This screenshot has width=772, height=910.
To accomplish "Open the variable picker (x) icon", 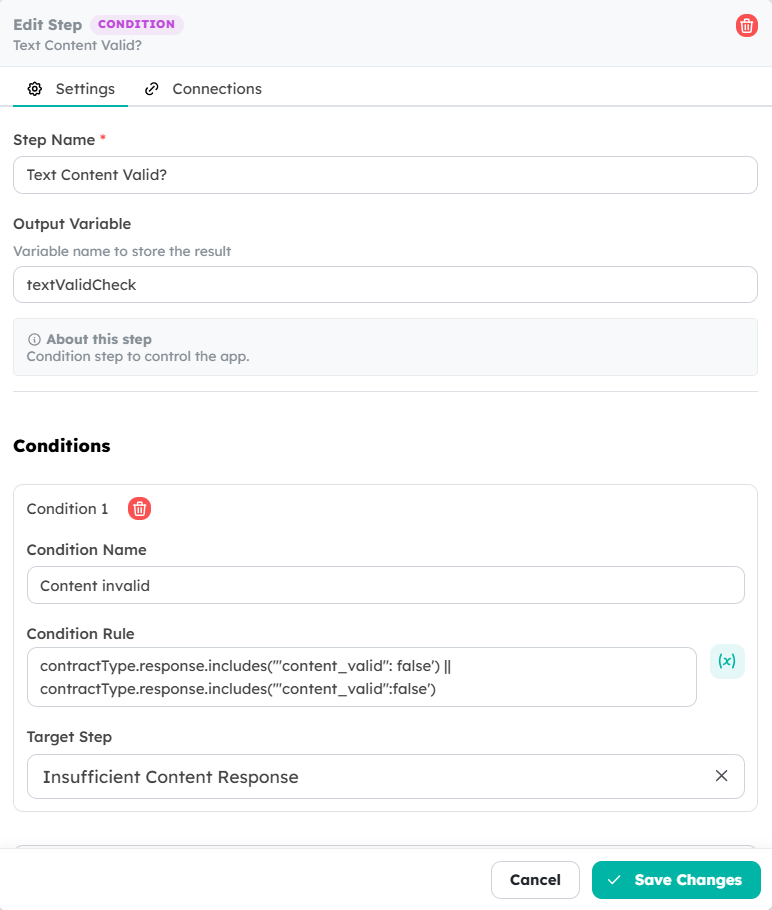I will [727, 661].
